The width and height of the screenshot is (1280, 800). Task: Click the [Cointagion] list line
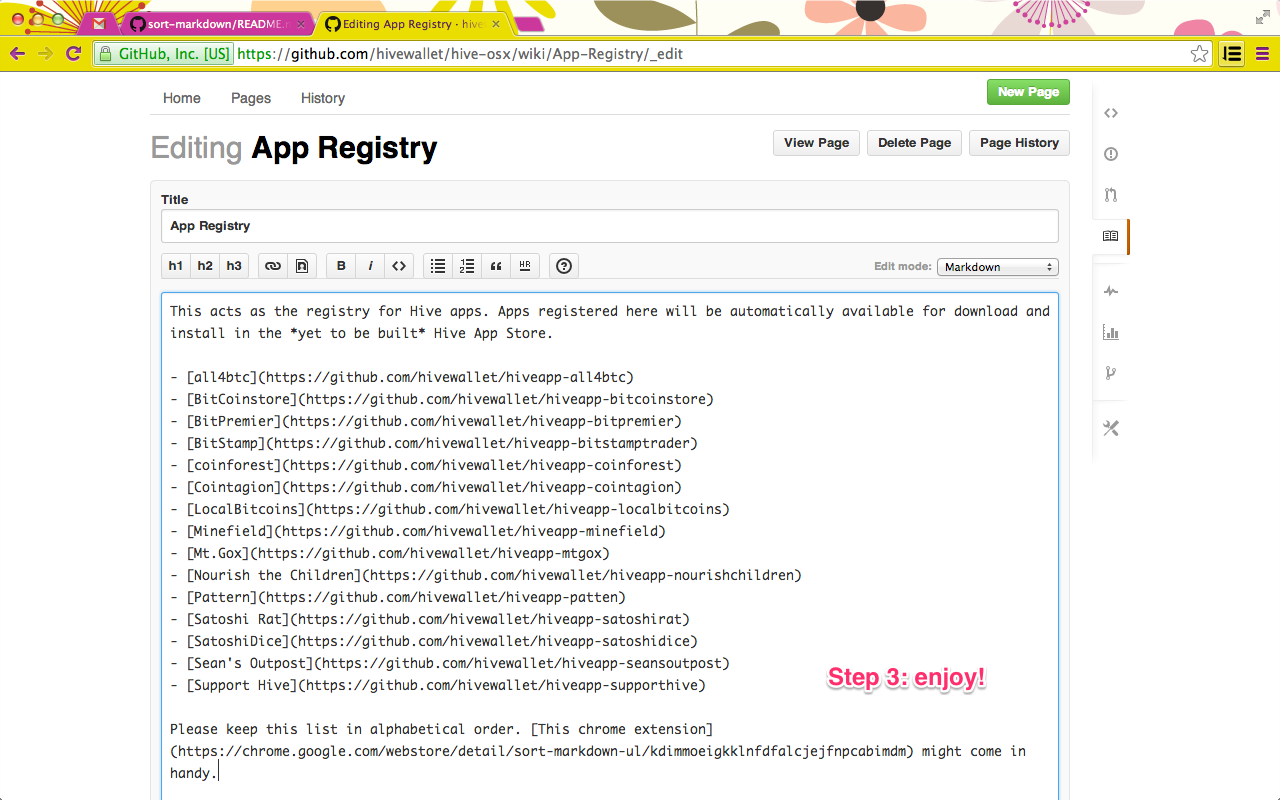(x=426, y=487)
